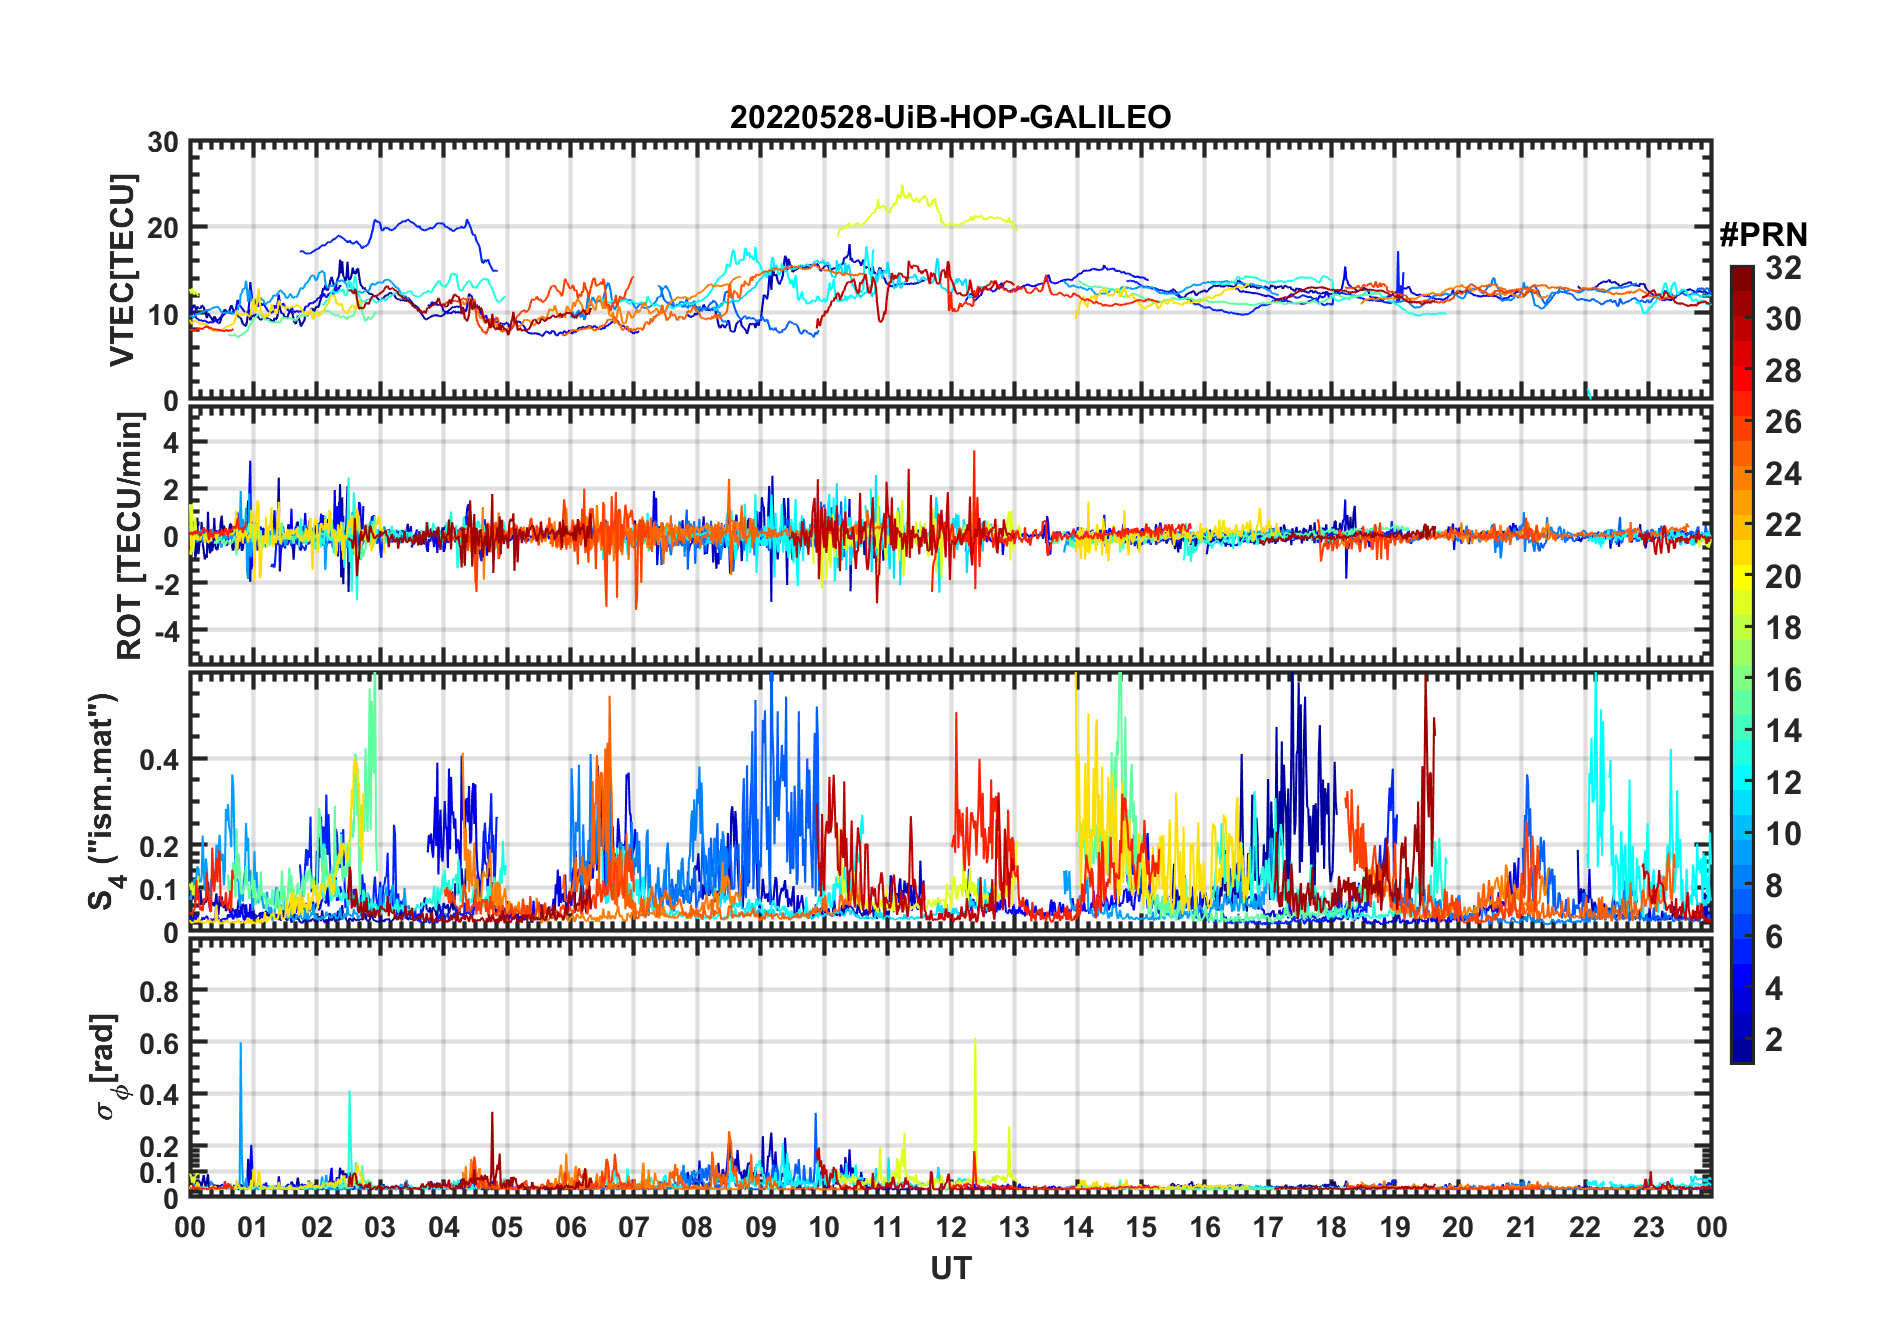Click the blue VTEC curve plateau near 20 TECU
The height and width of the screenshot is (1330, 1902).
pos(420,225)
